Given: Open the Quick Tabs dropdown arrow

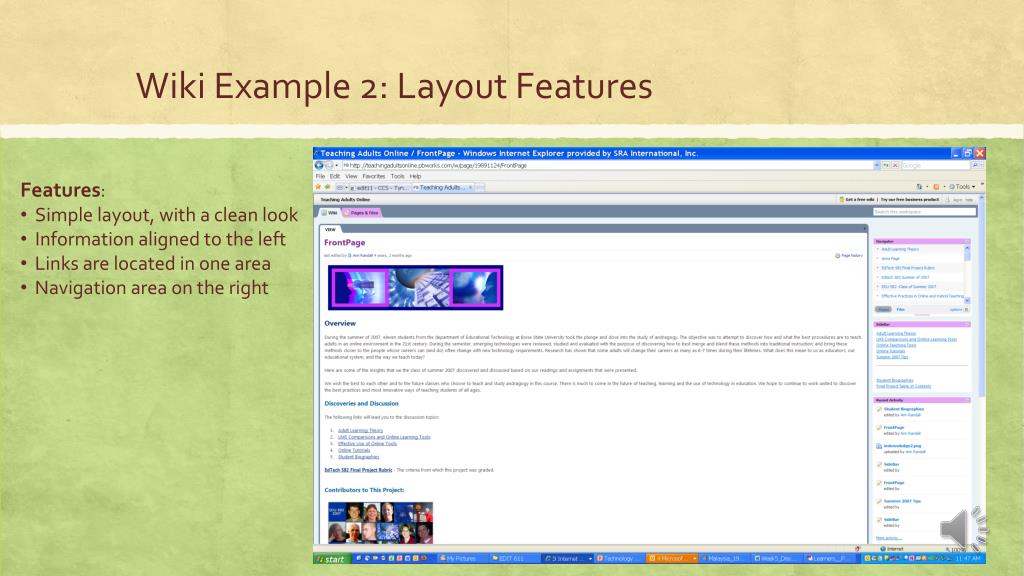Looking at the screenshot, I should [346, 187].
